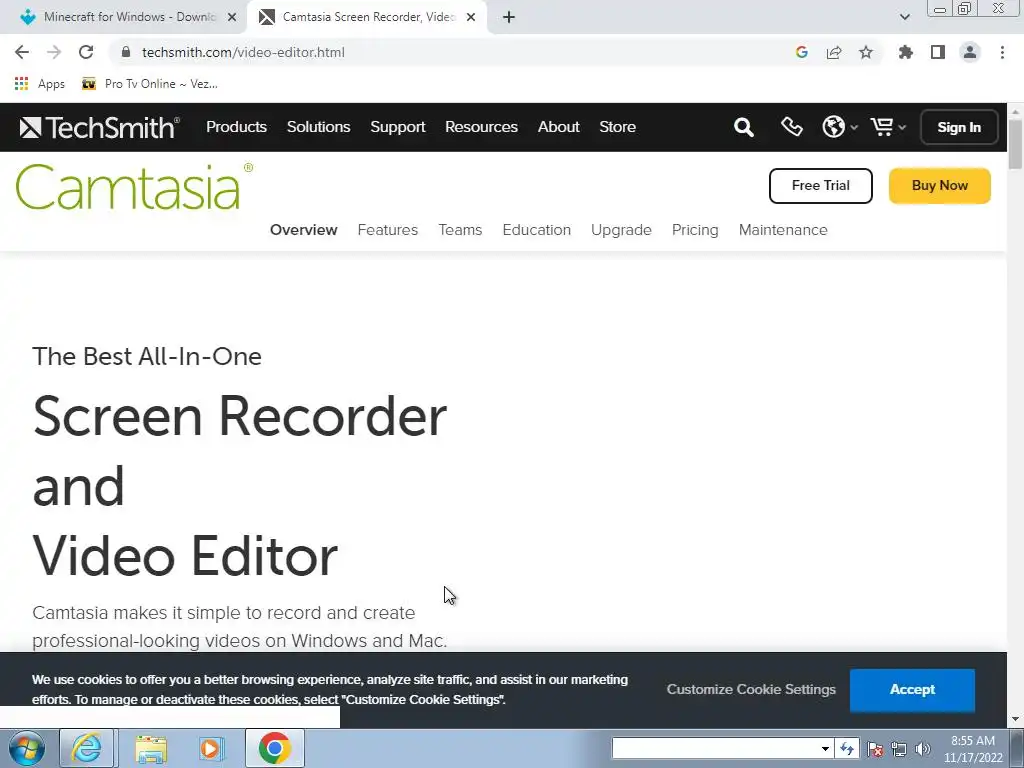Click the phone contact icon
1024x768 pixels.
[x=792, y=127]
